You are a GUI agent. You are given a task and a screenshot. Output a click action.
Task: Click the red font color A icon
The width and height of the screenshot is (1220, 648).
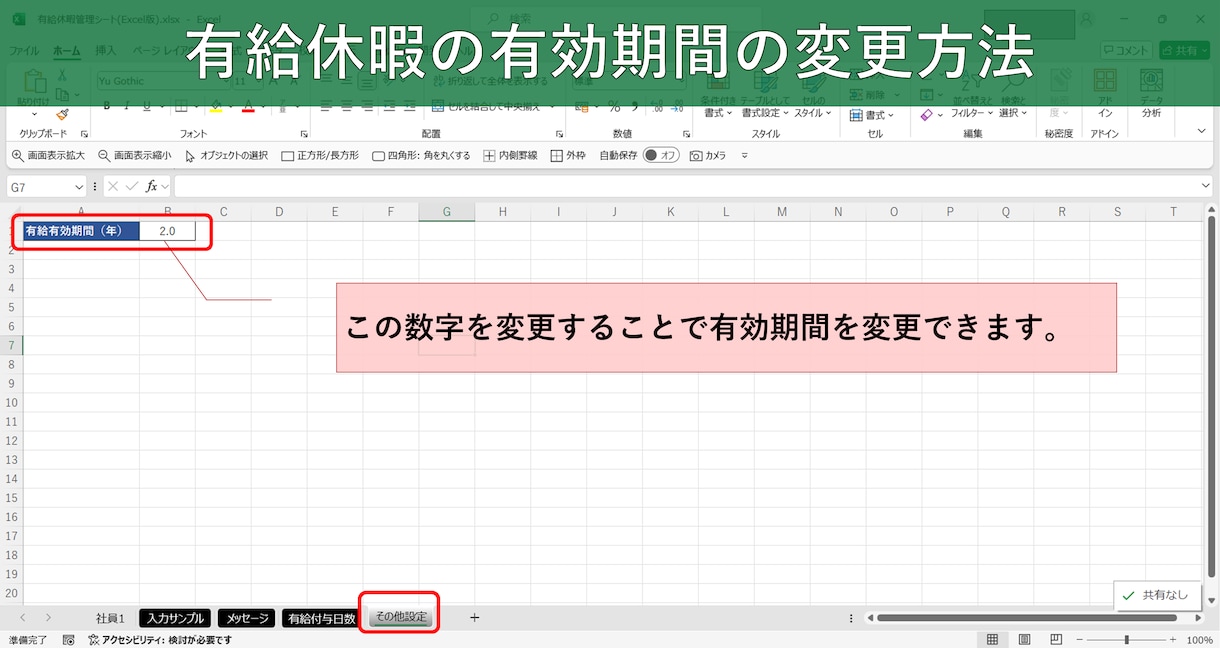248,108
